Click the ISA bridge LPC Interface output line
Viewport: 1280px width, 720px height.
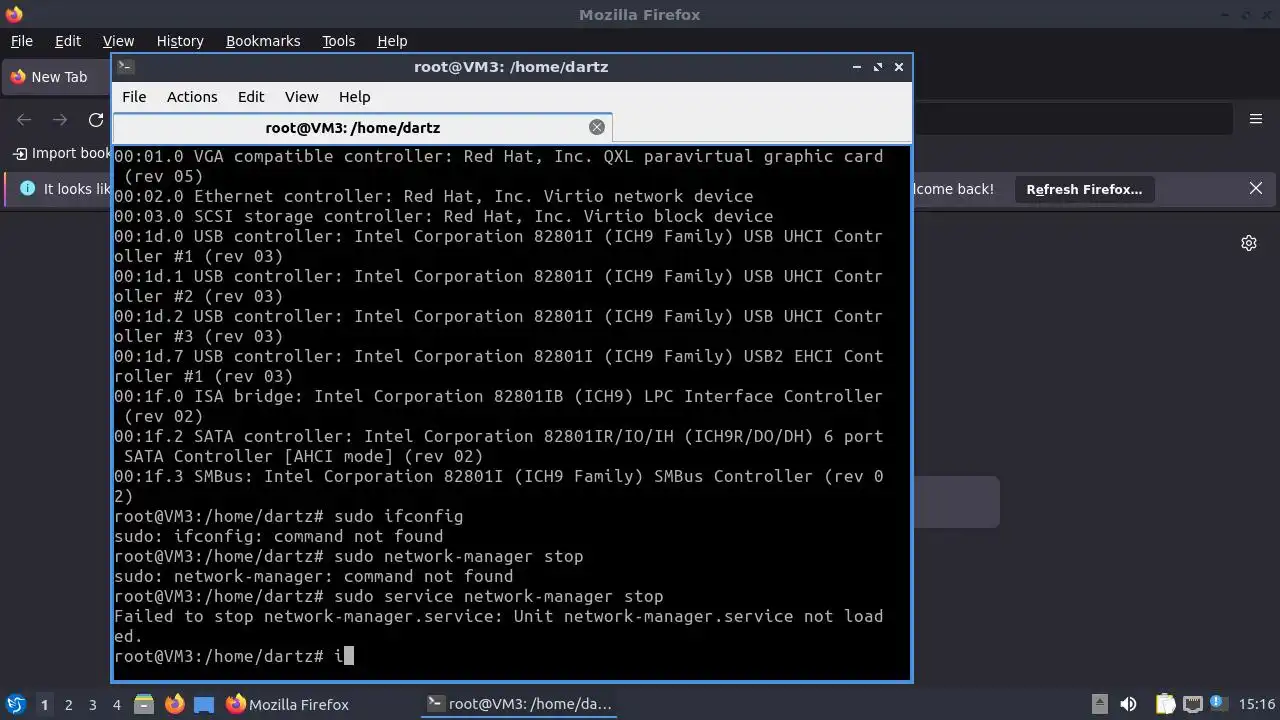pyautogui.click(x=498, y=406)
